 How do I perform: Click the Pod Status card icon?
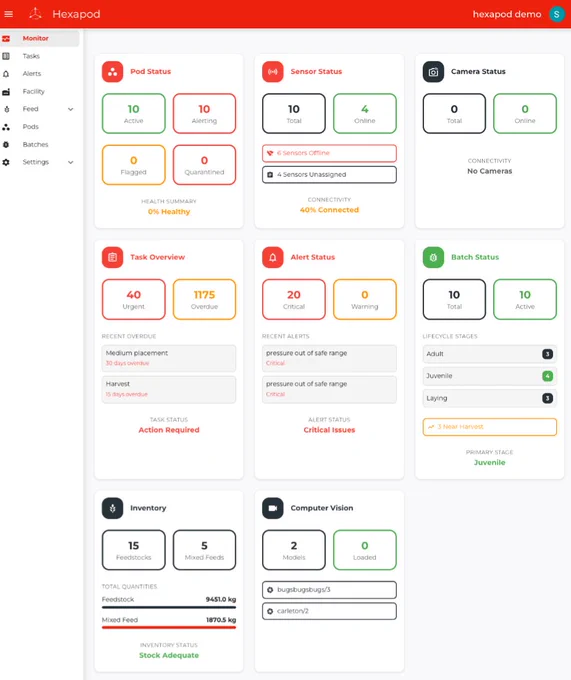click(x=113, y=72)
